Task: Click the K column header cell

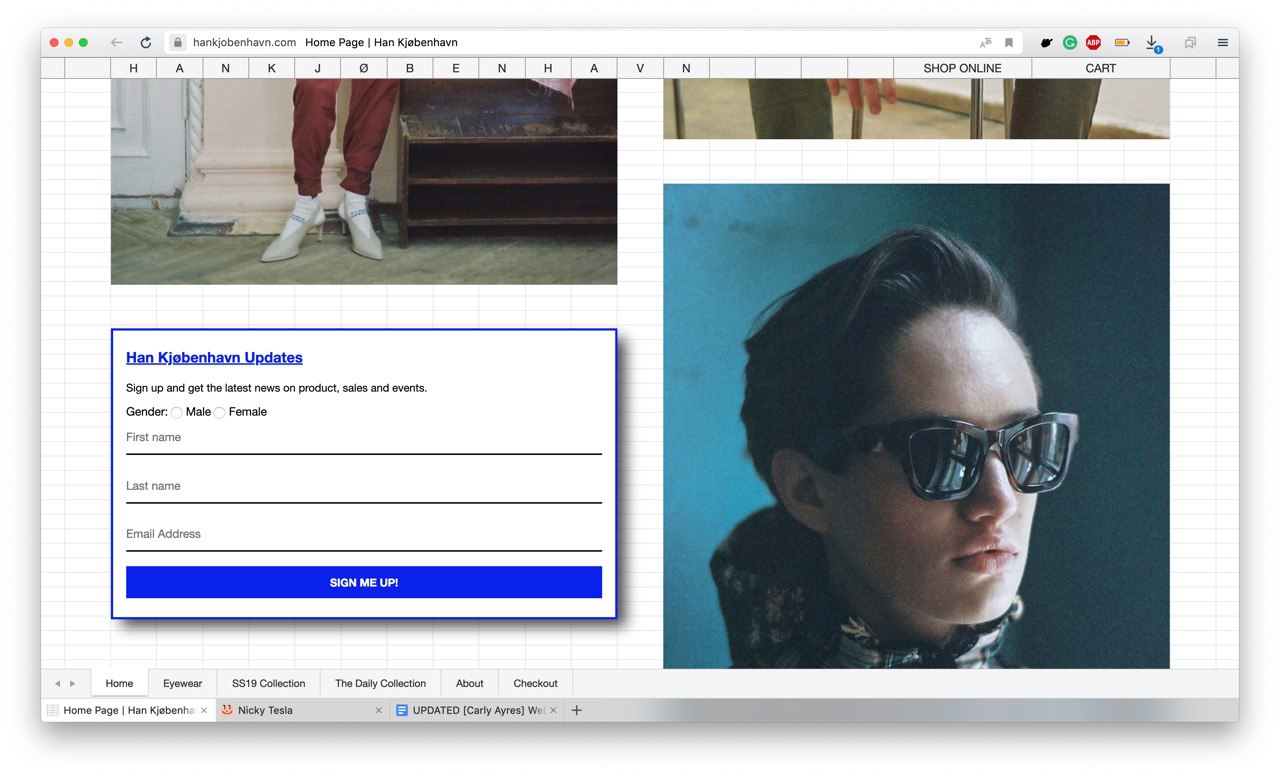Action: pyautogui.click(x=271, y=68)
